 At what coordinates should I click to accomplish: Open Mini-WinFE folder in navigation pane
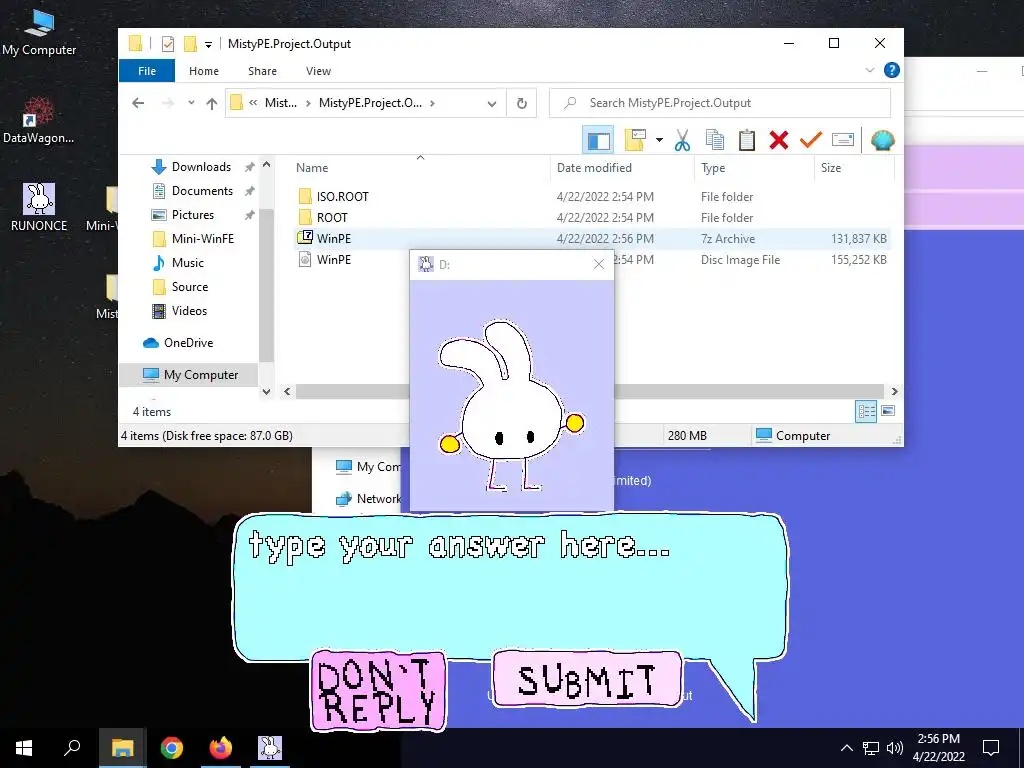coord(202,238)
